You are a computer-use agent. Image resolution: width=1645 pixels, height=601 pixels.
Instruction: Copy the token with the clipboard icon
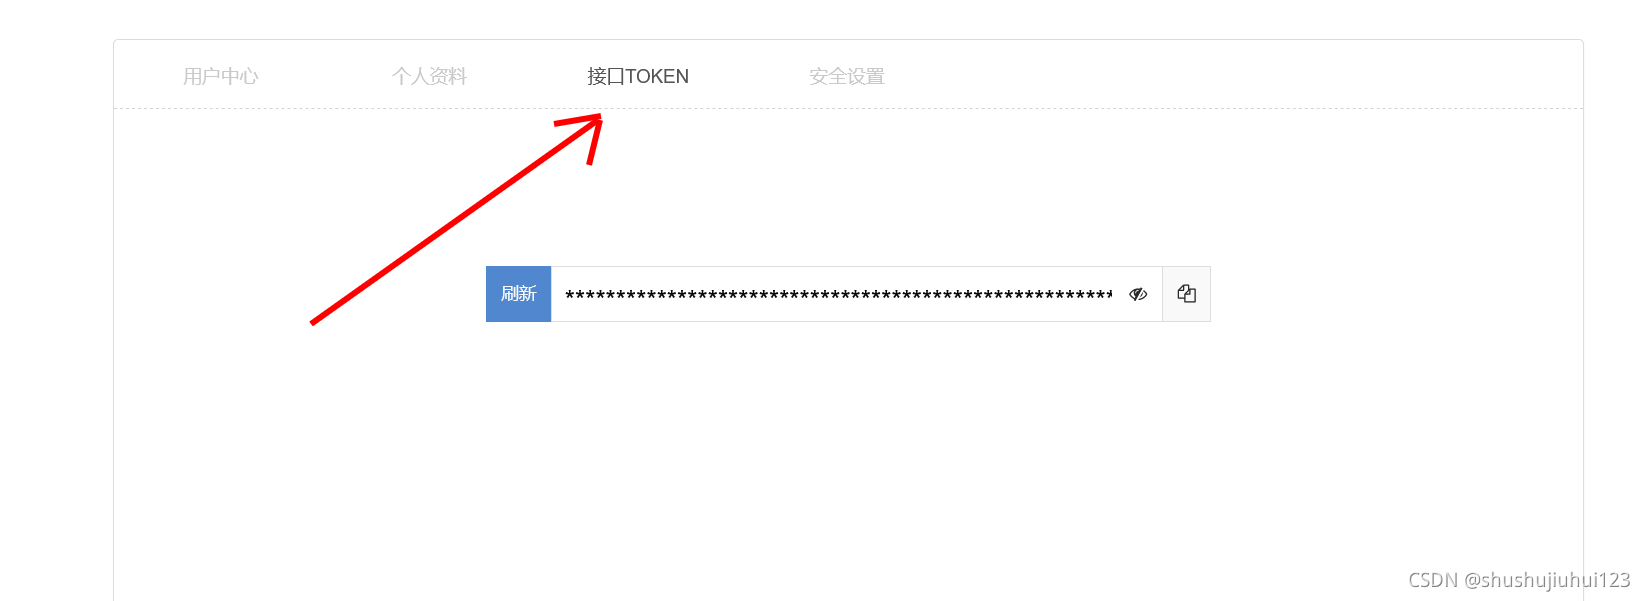pos(1186,294)
